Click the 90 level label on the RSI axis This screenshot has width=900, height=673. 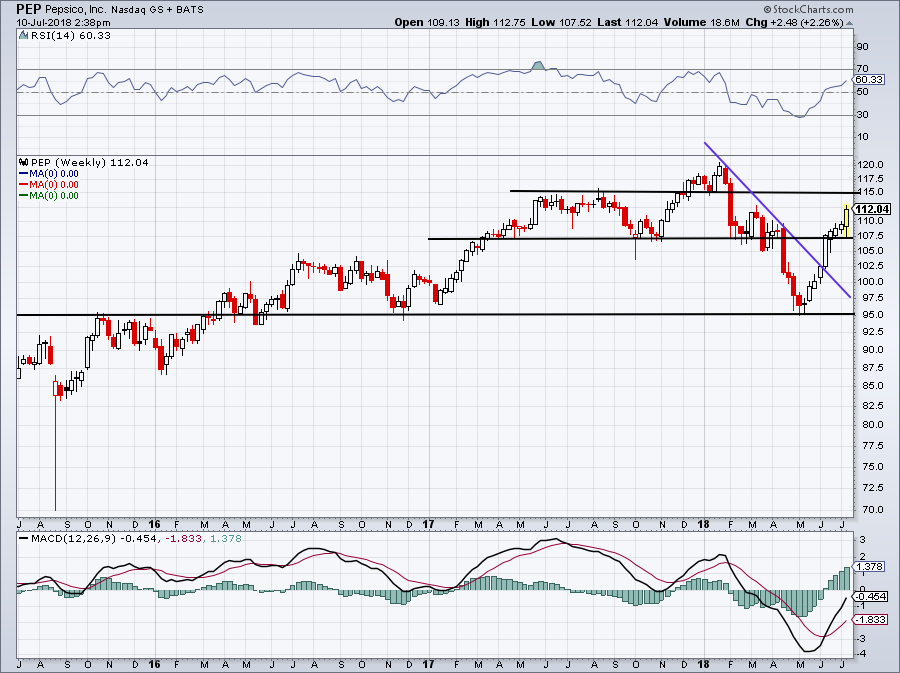click(x=862, y=46)
